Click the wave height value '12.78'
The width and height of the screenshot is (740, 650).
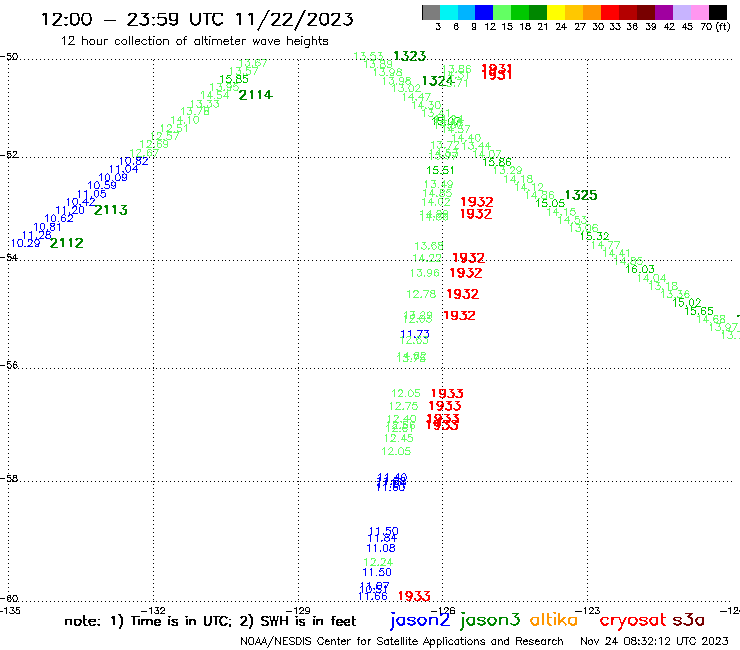(421, 294)
